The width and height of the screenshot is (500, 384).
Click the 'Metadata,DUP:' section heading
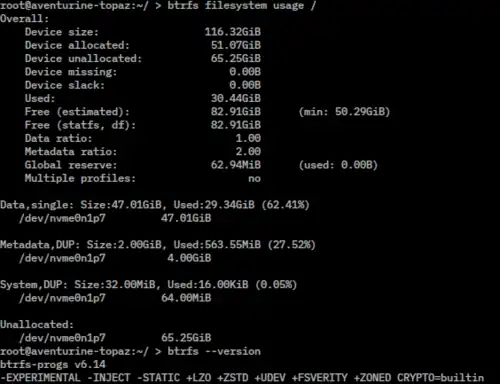[40, 245]
